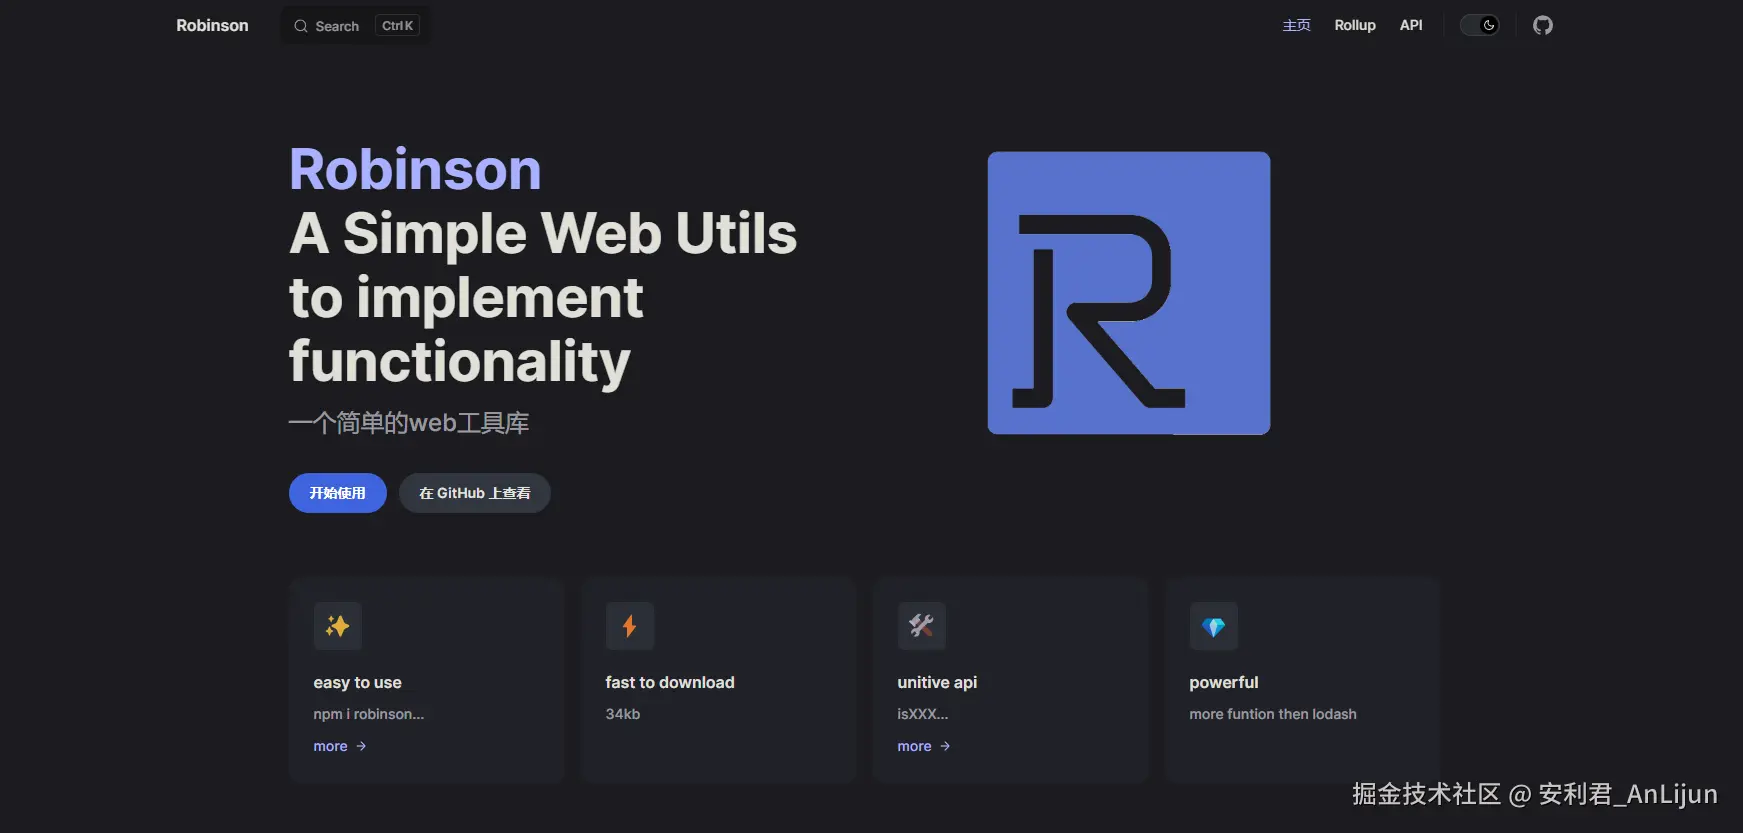Click the arrow beside more on unitive api
Image resolution: width=1743 pixels, height=833 pixels.
[945, 746]
